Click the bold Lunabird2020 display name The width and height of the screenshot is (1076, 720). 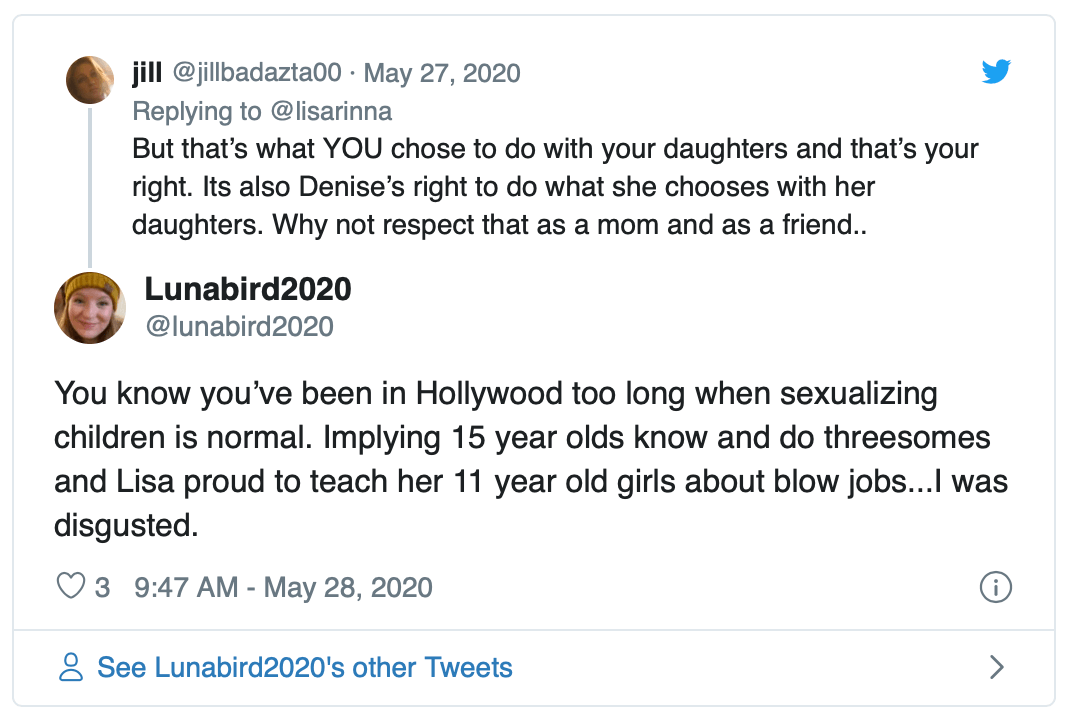pyautogui.click(x=248, y=290)
